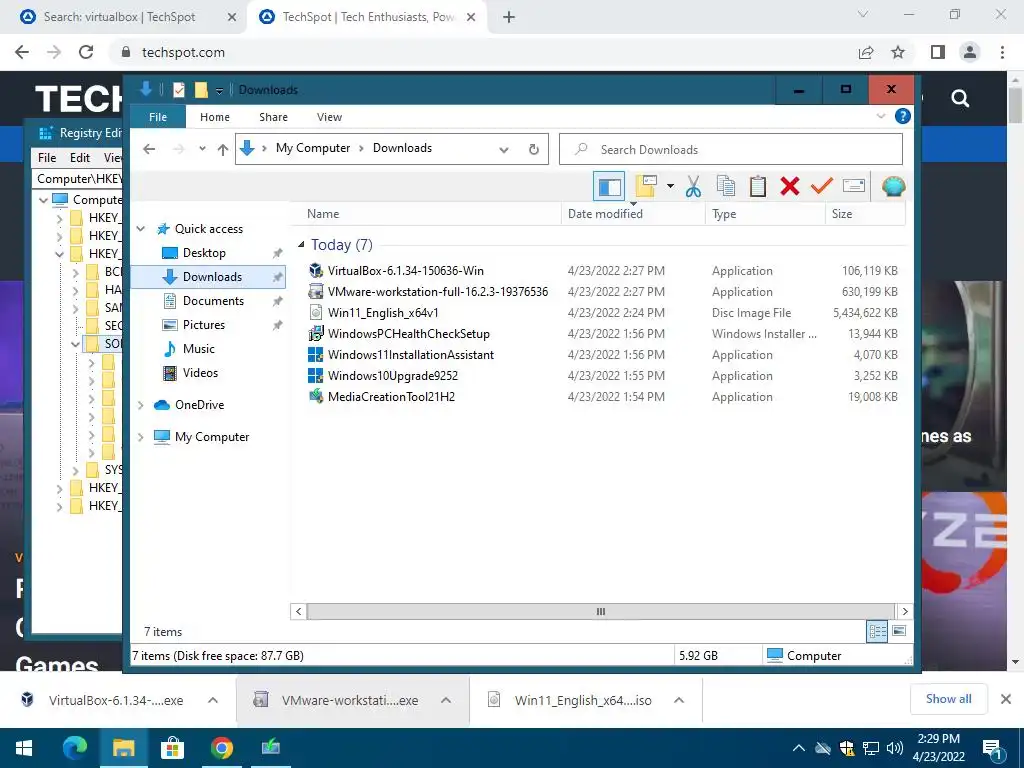This screenshot has height=768, width=1024.
Task: Select Documents in Quick access
Action: tap(213, 300)
